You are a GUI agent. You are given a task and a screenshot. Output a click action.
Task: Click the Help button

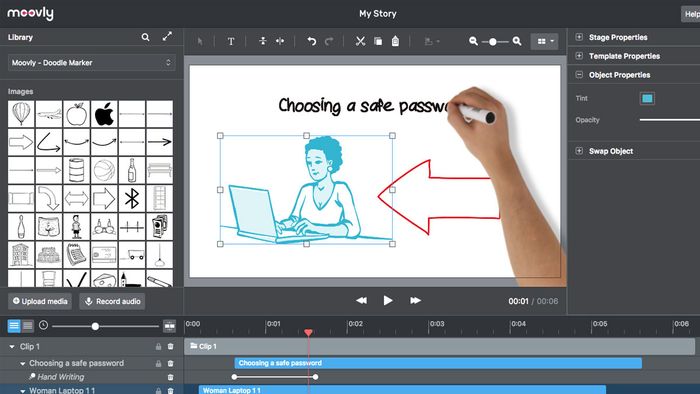(x=690, y=14)
